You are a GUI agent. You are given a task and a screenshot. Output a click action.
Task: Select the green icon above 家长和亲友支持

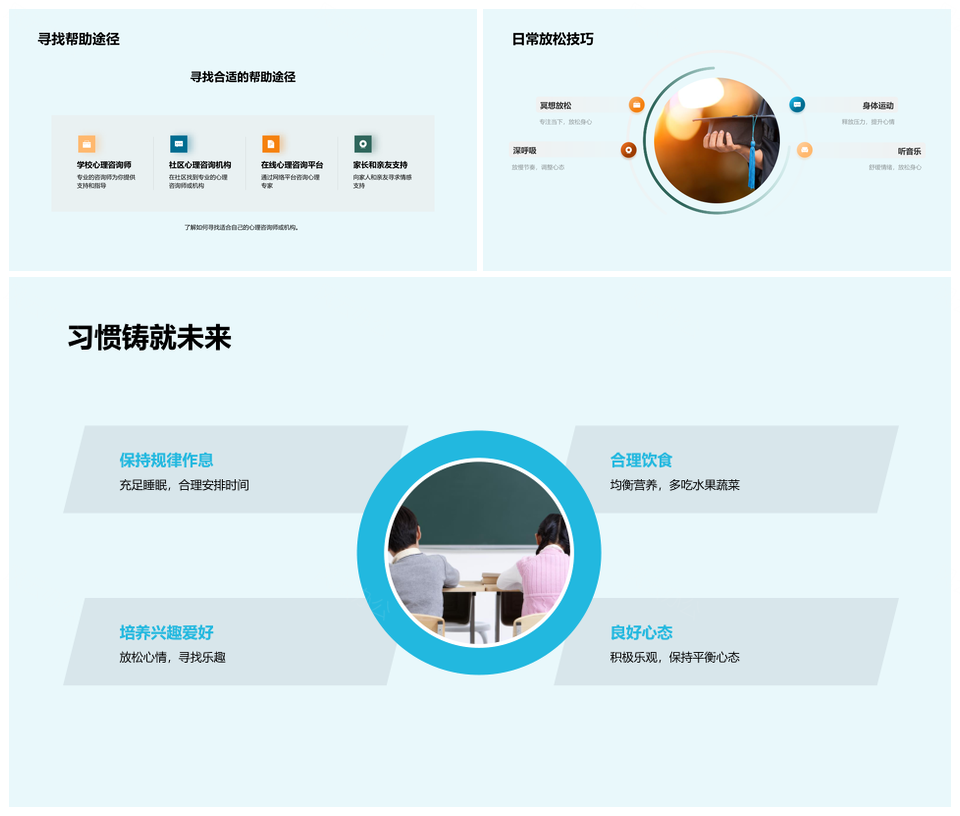tap(363, 144)
